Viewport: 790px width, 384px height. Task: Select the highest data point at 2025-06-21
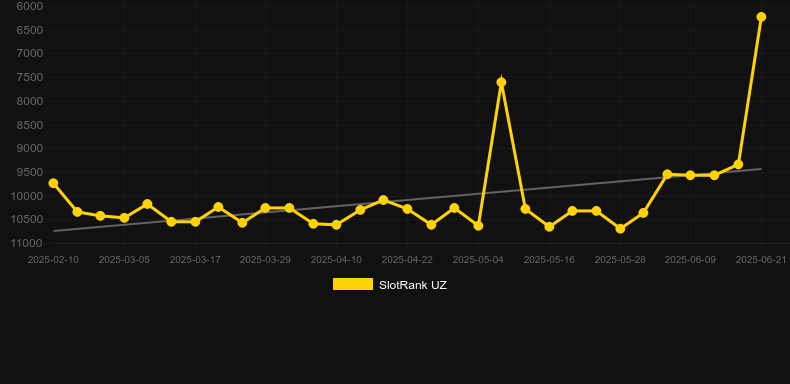[x=761, y=17]
